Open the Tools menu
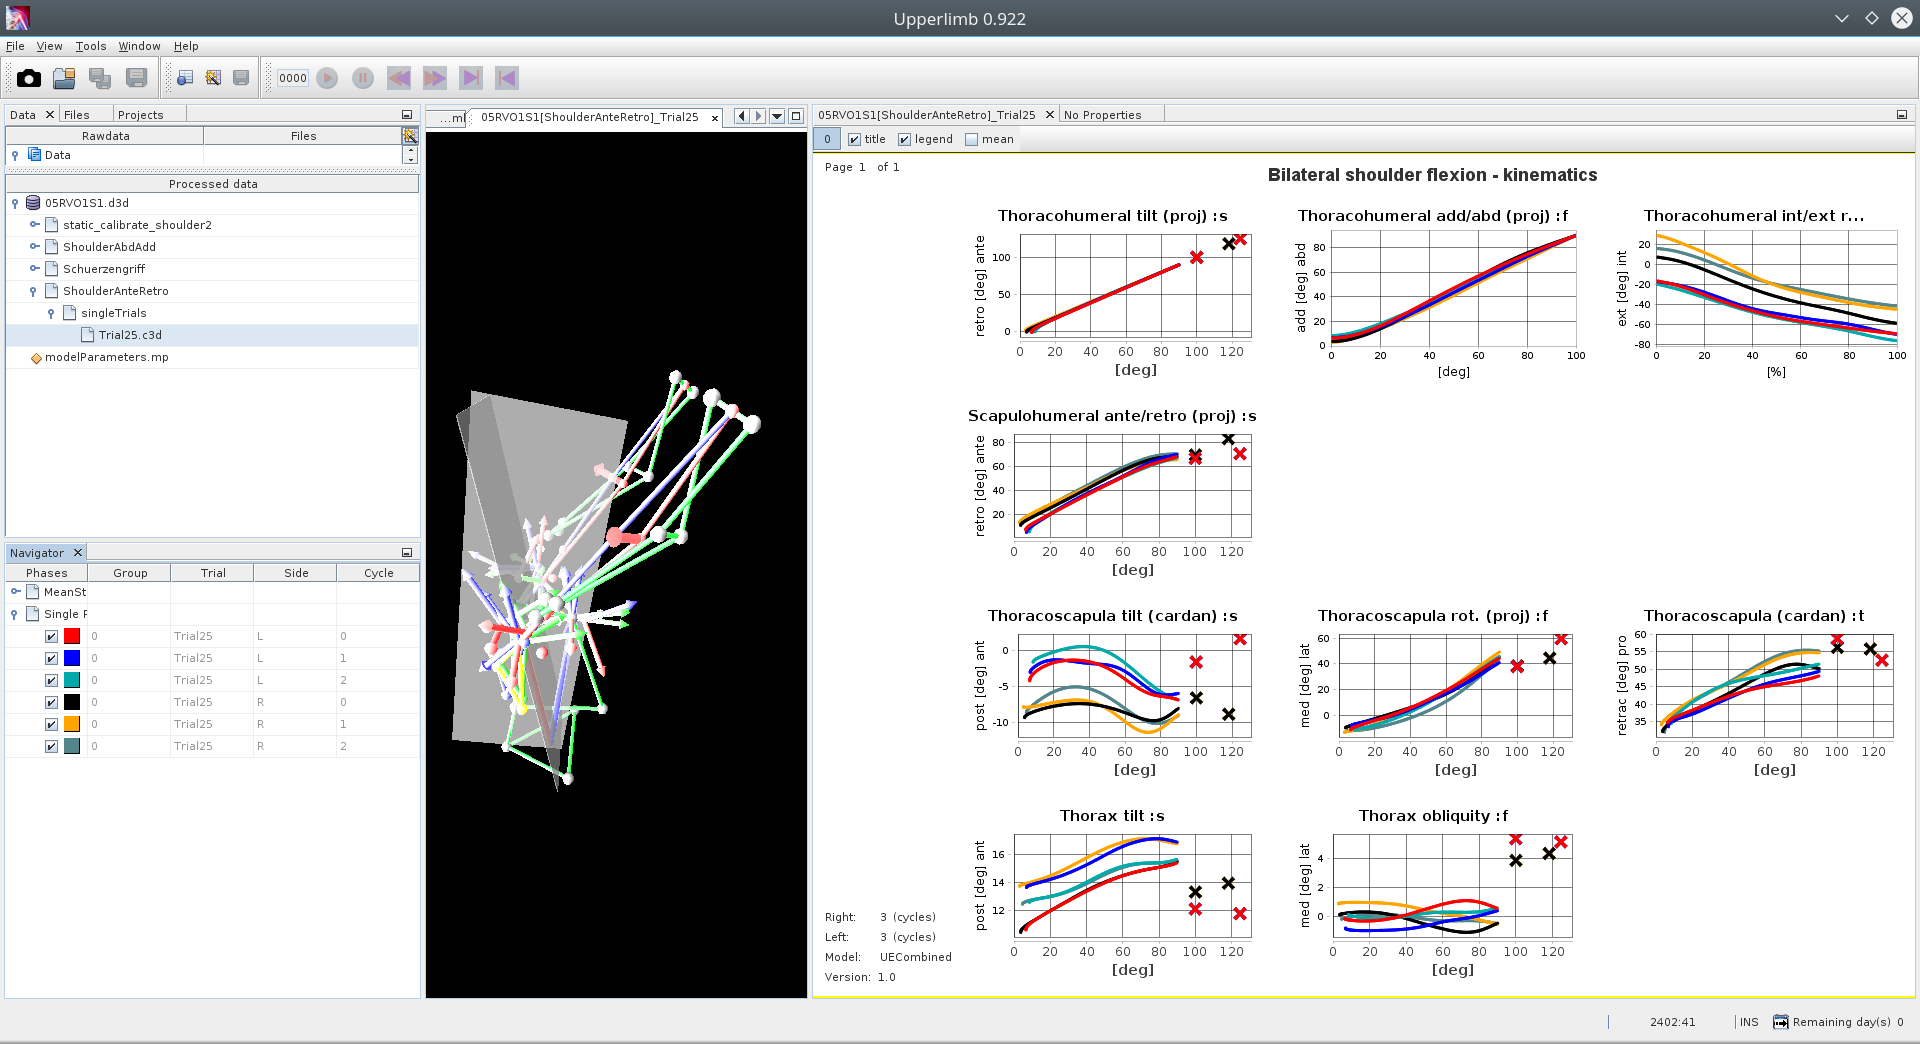Image resolution: width=1920 pixels, height=1044 pixels. (x=90, y=46)
